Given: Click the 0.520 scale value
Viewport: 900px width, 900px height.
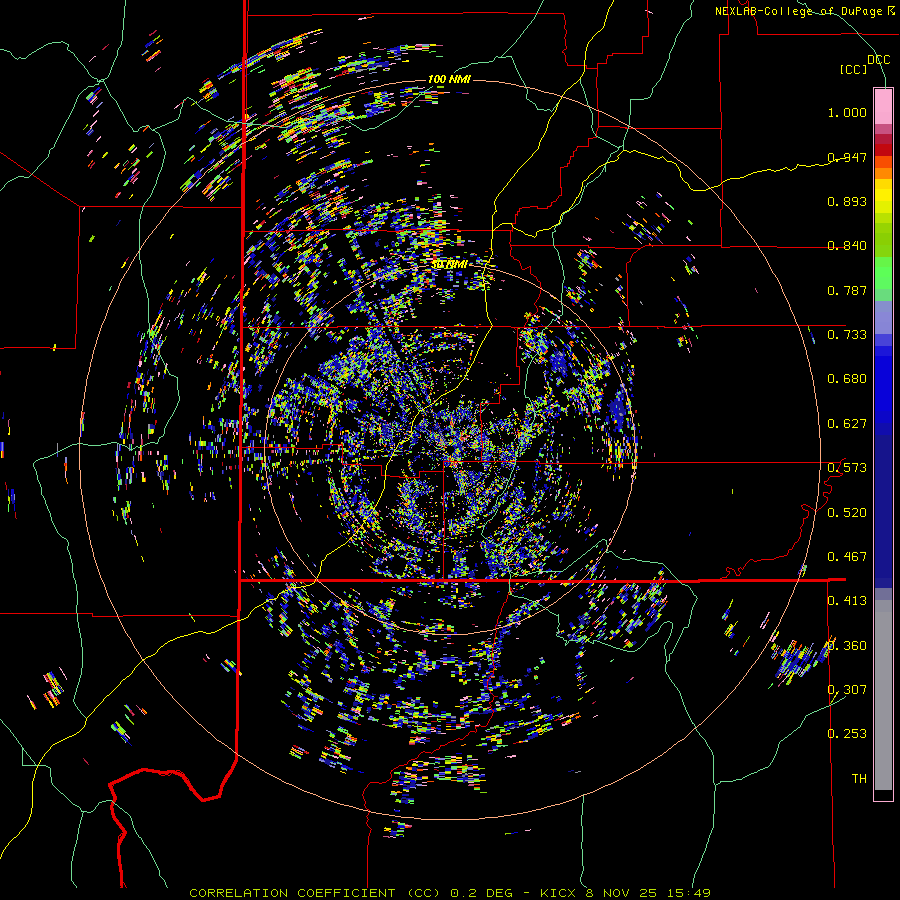Looking at the screenshot, I should pos(847,512).
